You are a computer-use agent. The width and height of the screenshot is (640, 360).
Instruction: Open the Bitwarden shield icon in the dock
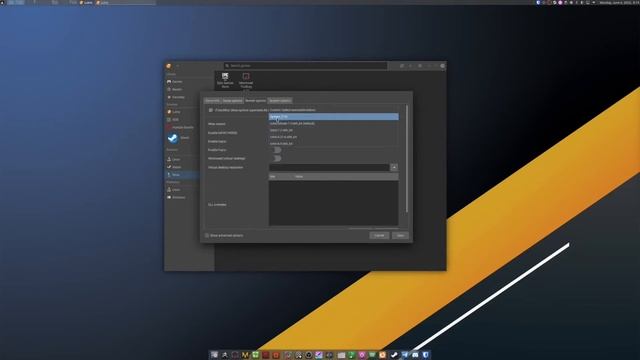(426, 355)
